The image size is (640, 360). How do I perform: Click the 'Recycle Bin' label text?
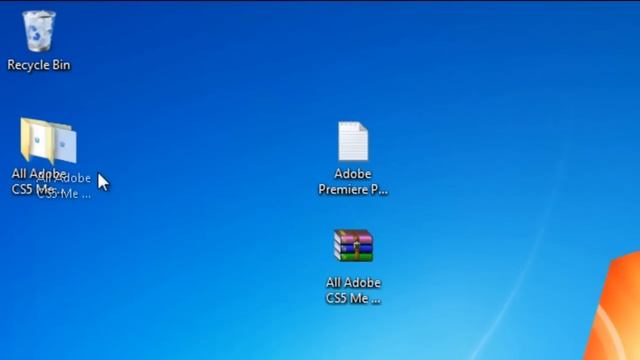39,65
